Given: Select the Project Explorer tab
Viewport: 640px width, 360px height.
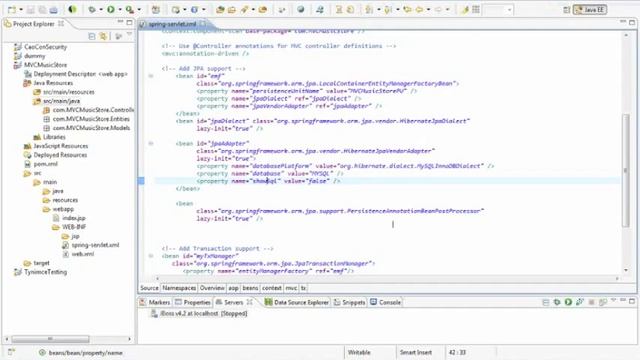Looking at the screenshot, I should [34, 24].
